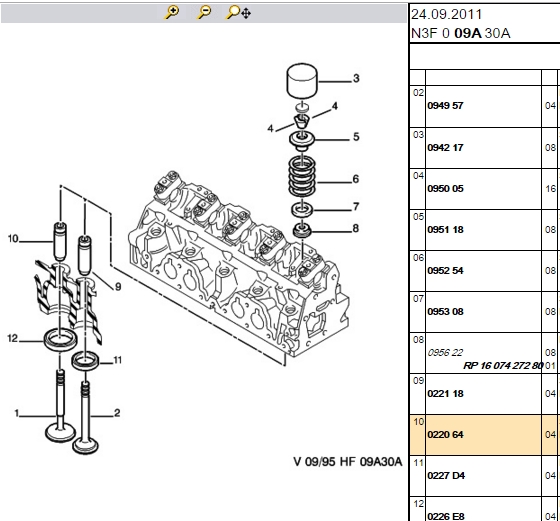Click diagram callout number 2
Image resolution: width=560 pixels, height=521 pixels.
[x=117, y=413]
